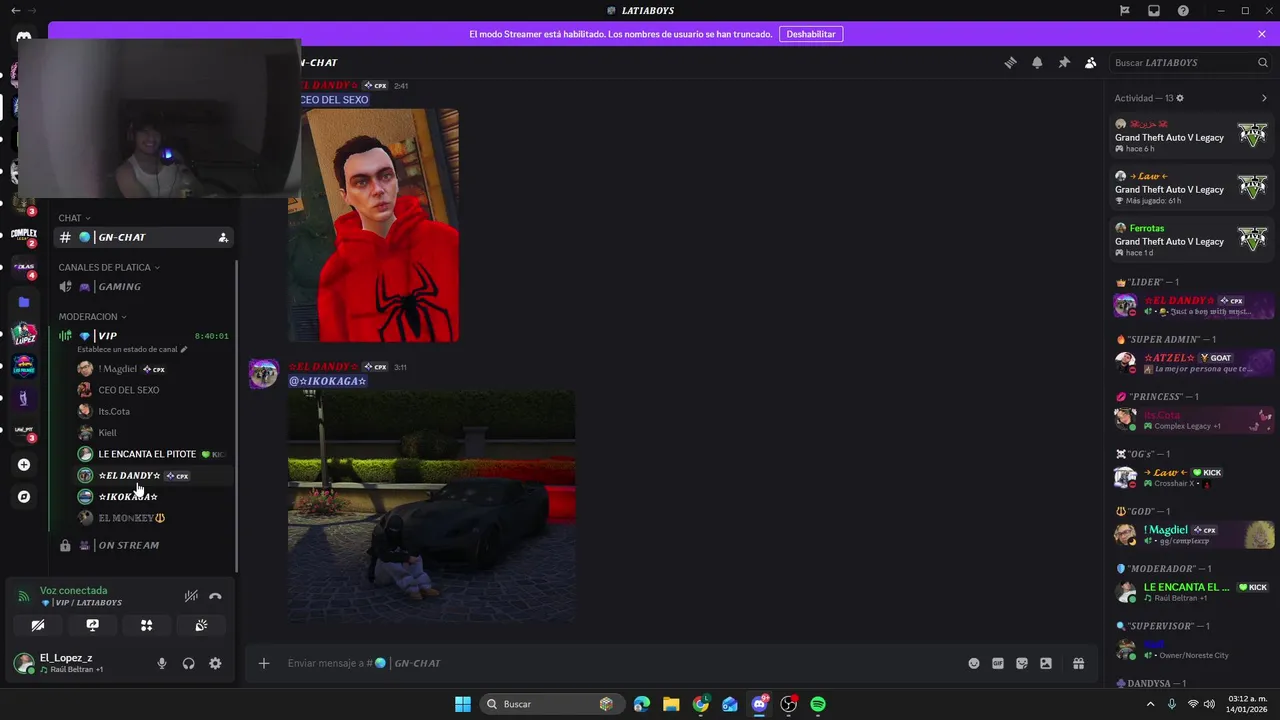1280x720 pixels.
Task: Select the GN-CHAT text channel
Action: [143, 237]
